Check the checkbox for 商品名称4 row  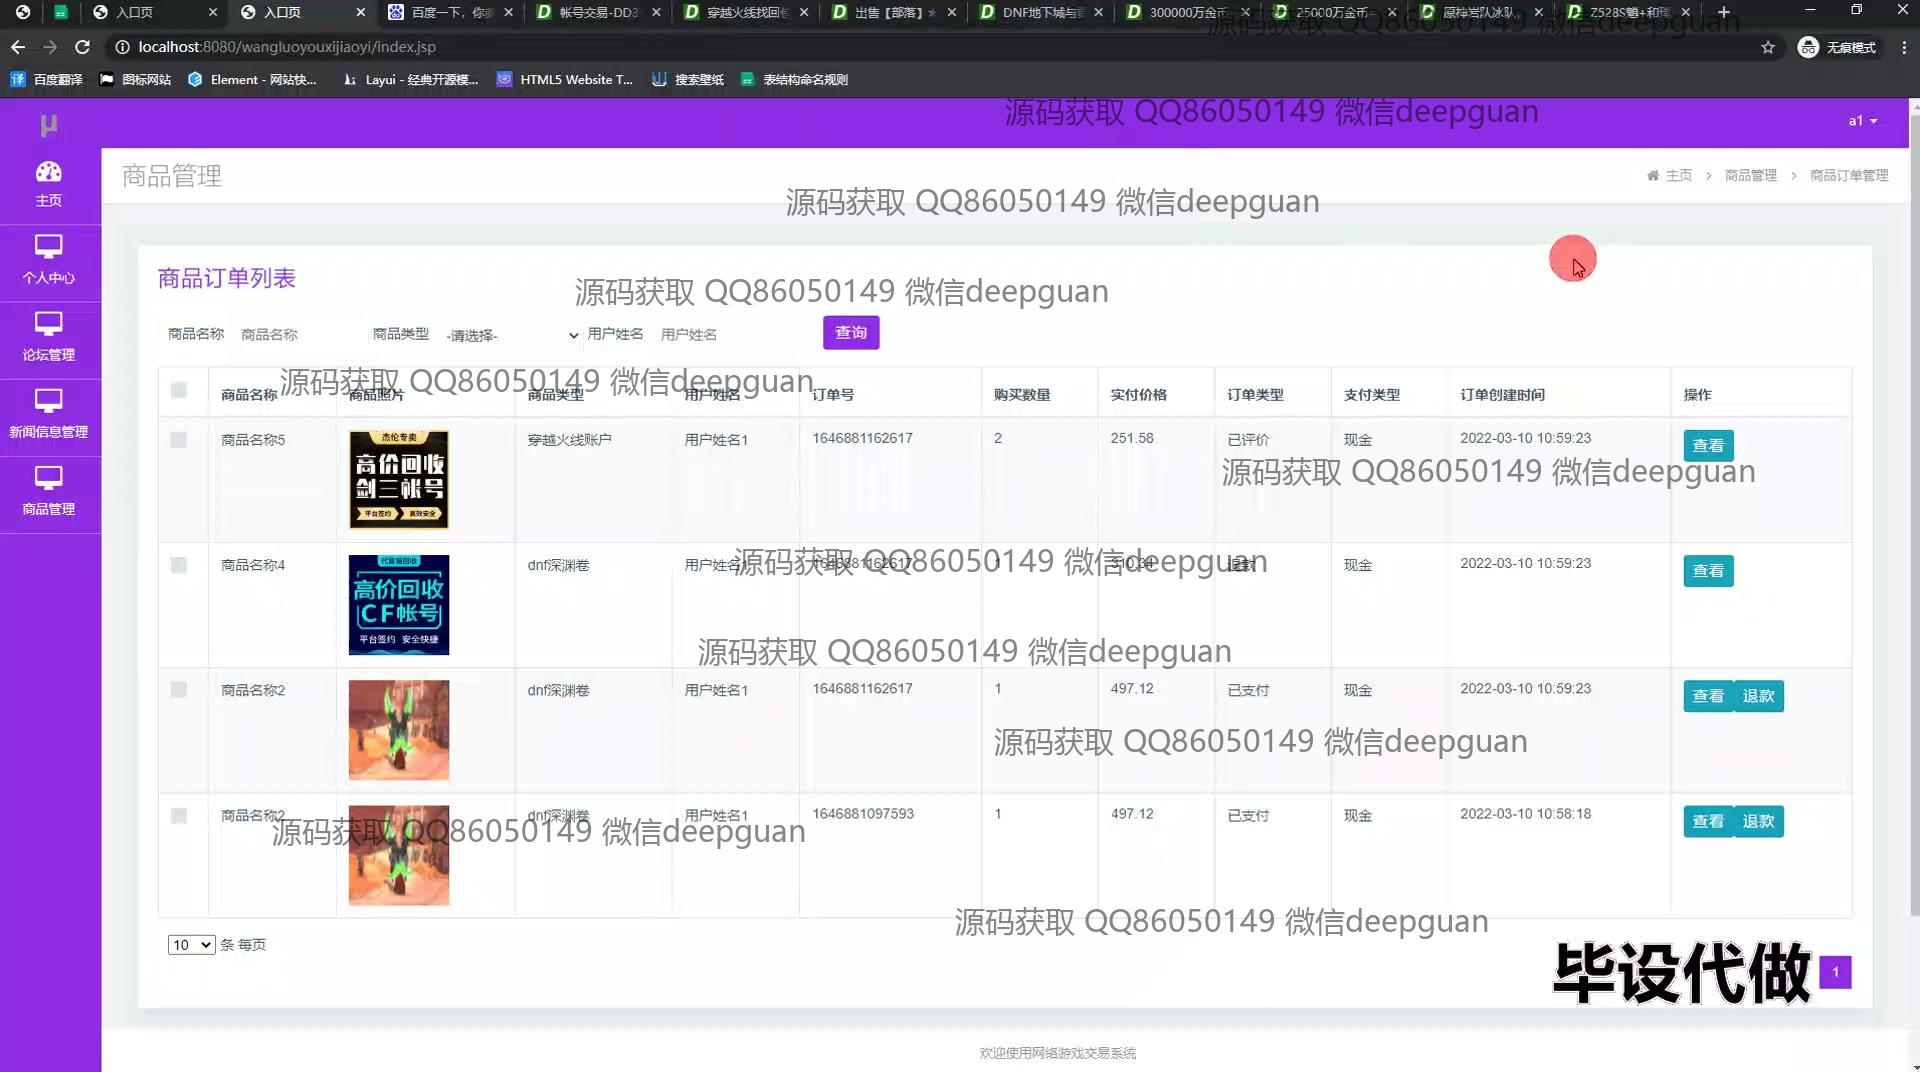(x=179, y=565)
